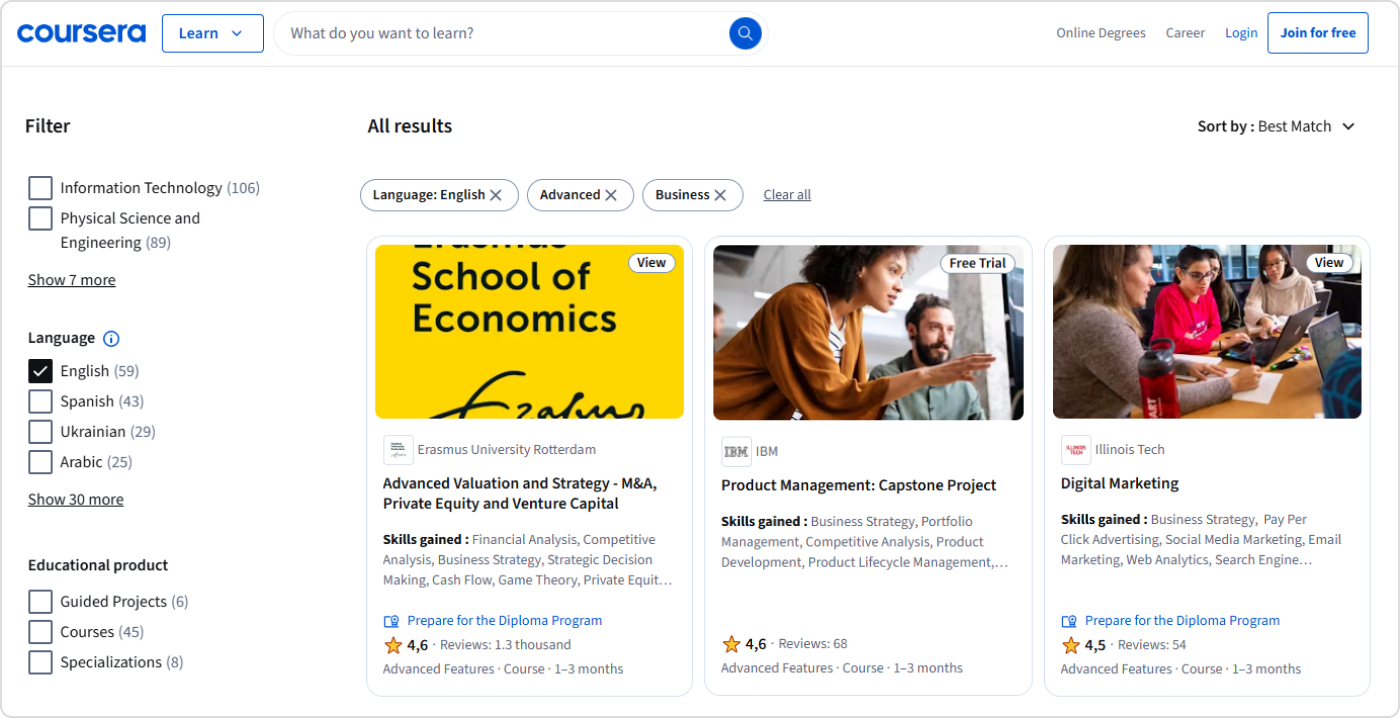
Task: Click the Clear all filters link
Action: coord(786,194)
